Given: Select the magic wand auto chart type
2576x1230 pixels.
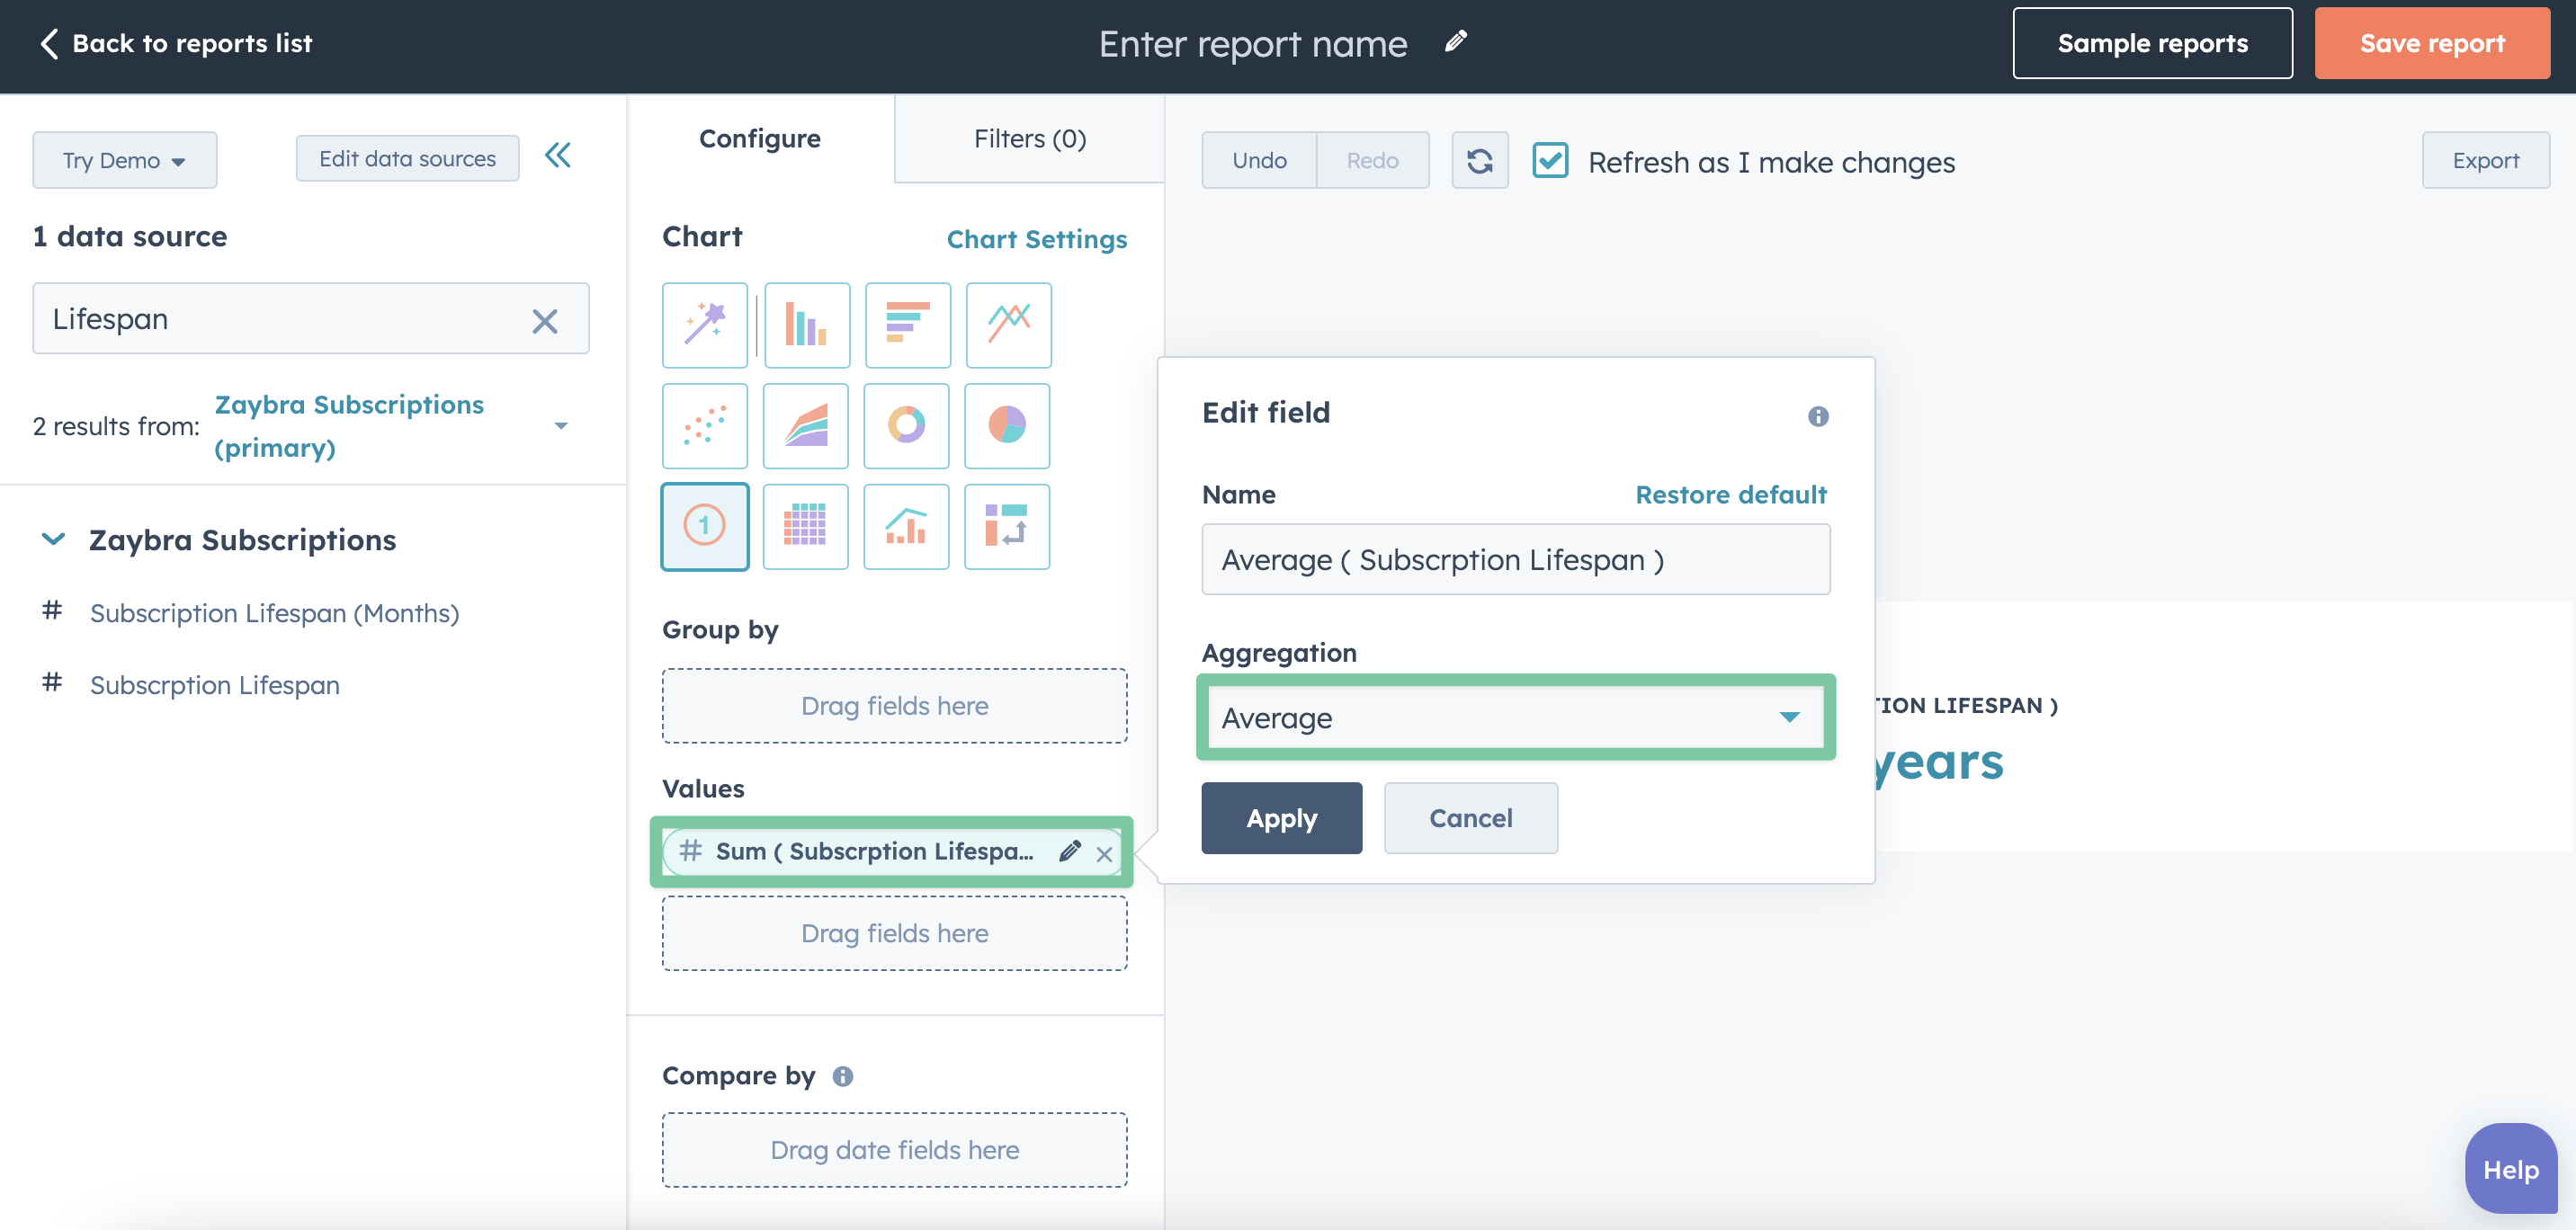Looking at the screenshot, I should pos(704,324).
